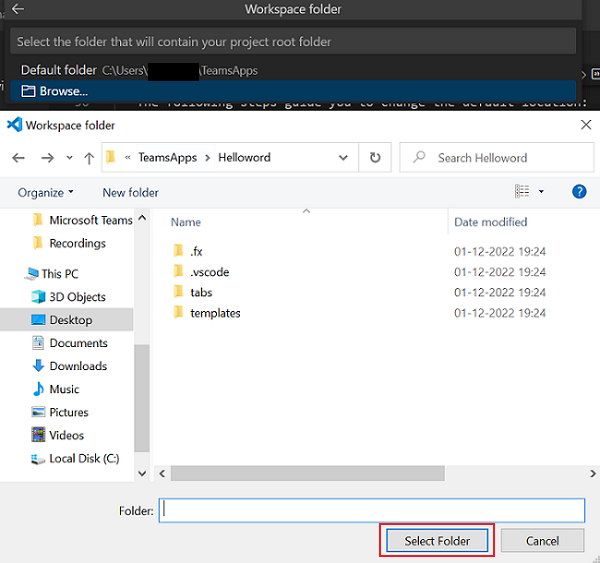This screenshot has width=600, height=563.
Task: Click the templates folder icon
Action: coord(178,312)
